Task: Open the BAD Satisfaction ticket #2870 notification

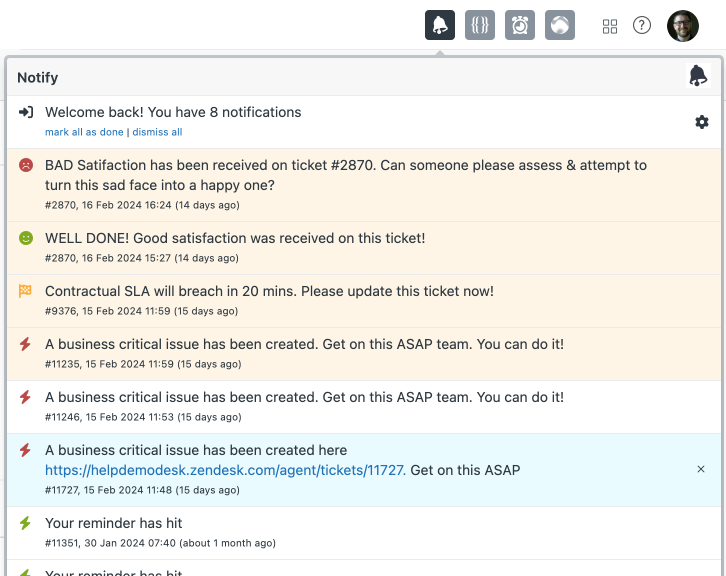Action: pos(364,185)
